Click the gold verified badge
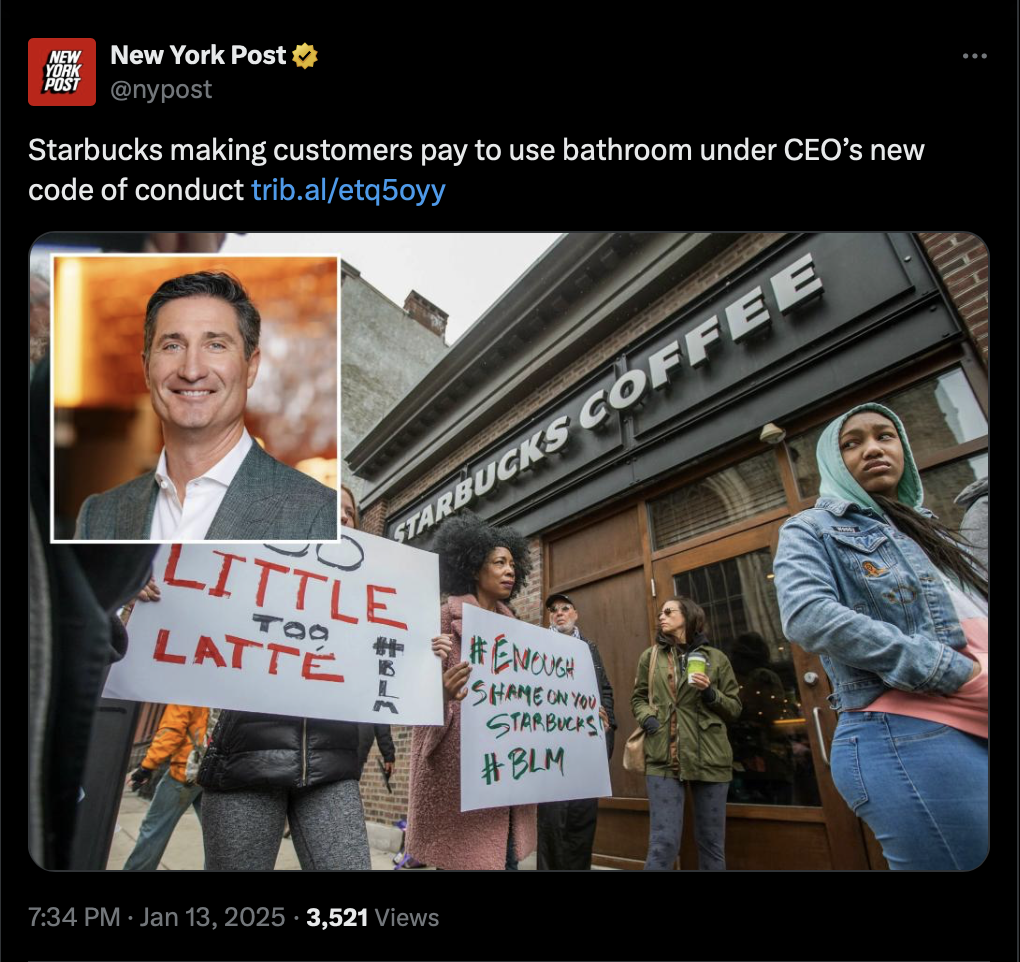This screenshot has height=962, width=1020. 304,56
